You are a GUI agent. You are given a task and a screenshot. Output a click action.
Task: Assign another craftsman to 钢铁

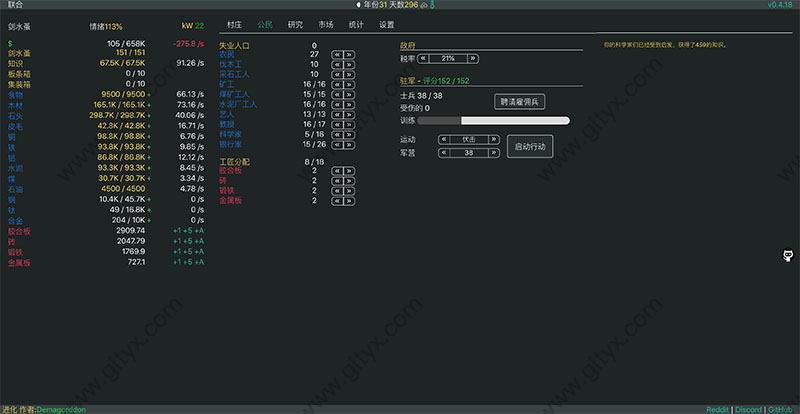click(350, 190)
